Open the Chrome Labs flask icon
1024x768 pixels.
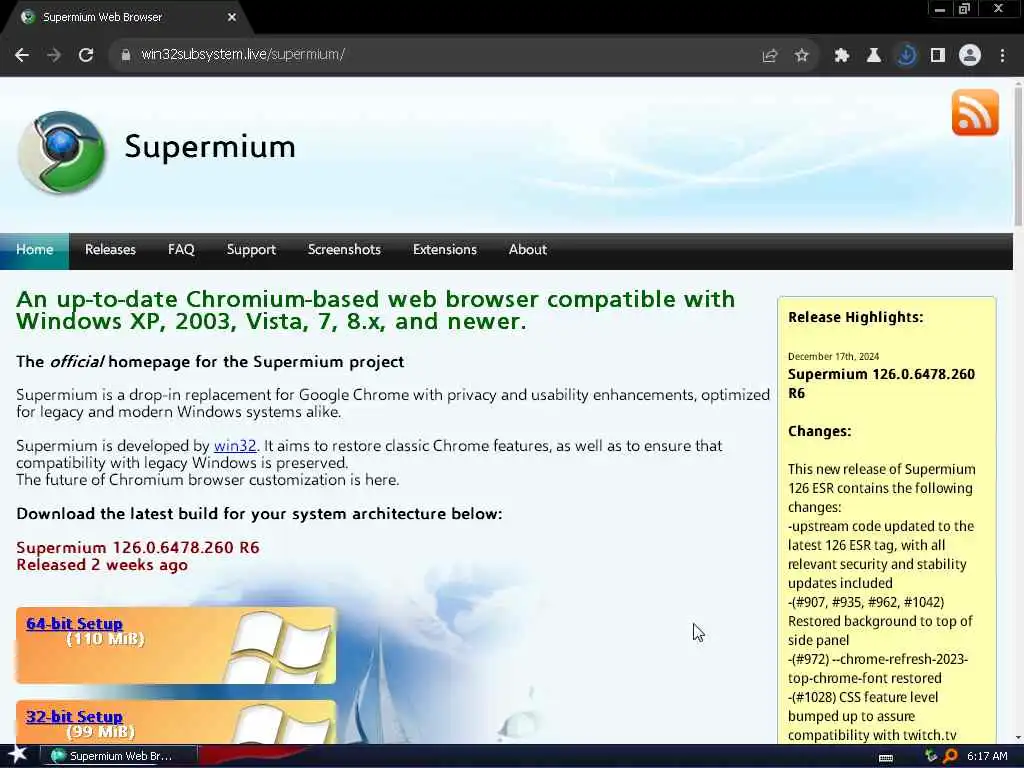tap(874, 56)
